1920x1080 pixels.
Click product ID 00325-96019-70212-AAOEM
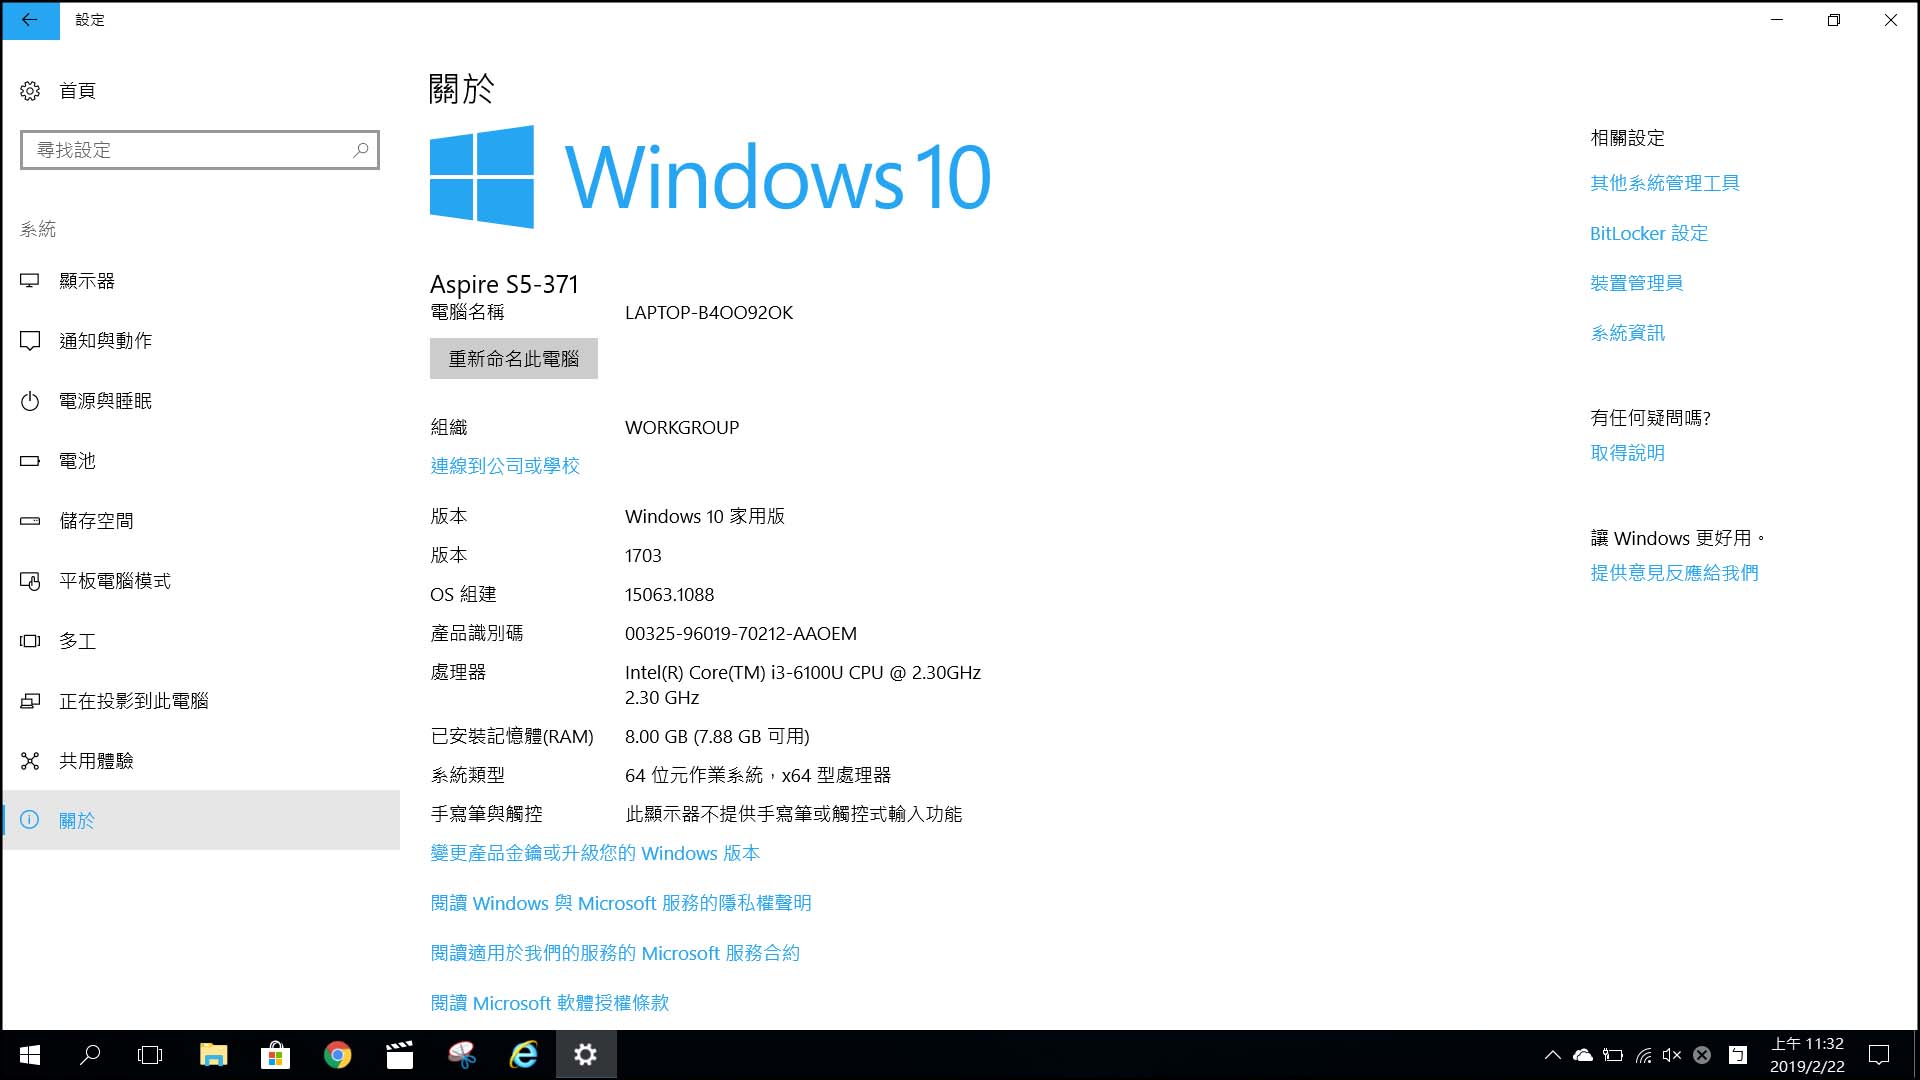click(741, 634)
